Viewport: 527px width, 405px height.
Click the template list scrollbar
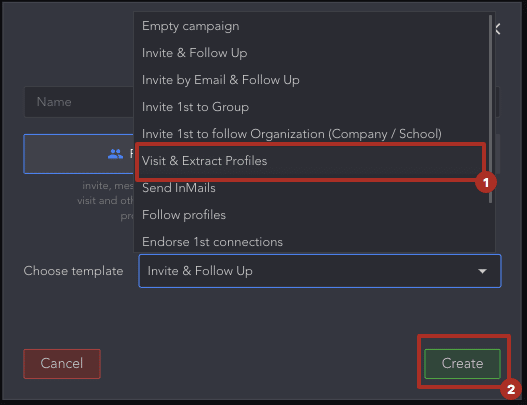(490, 109)
